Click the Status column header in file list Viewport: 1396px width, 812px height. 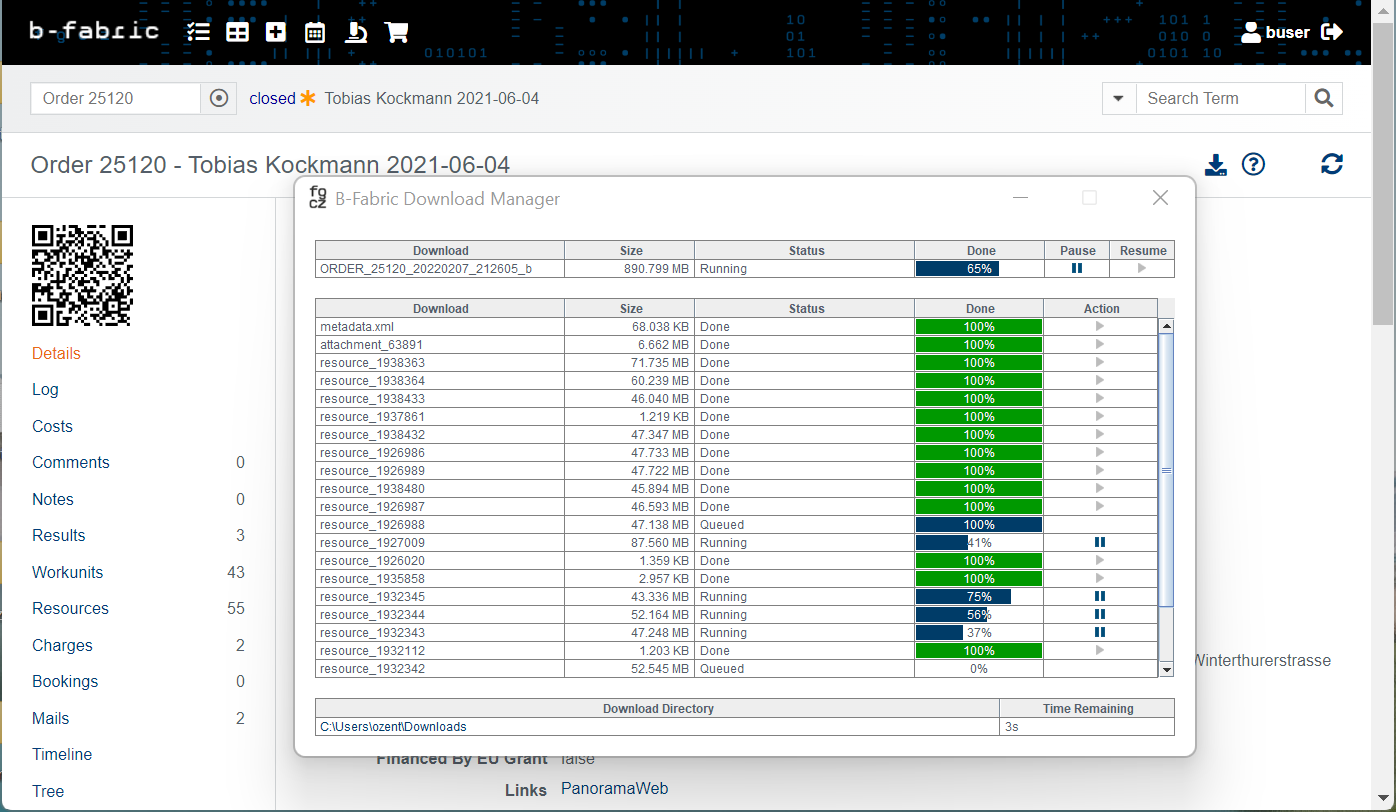pos(806,308)
